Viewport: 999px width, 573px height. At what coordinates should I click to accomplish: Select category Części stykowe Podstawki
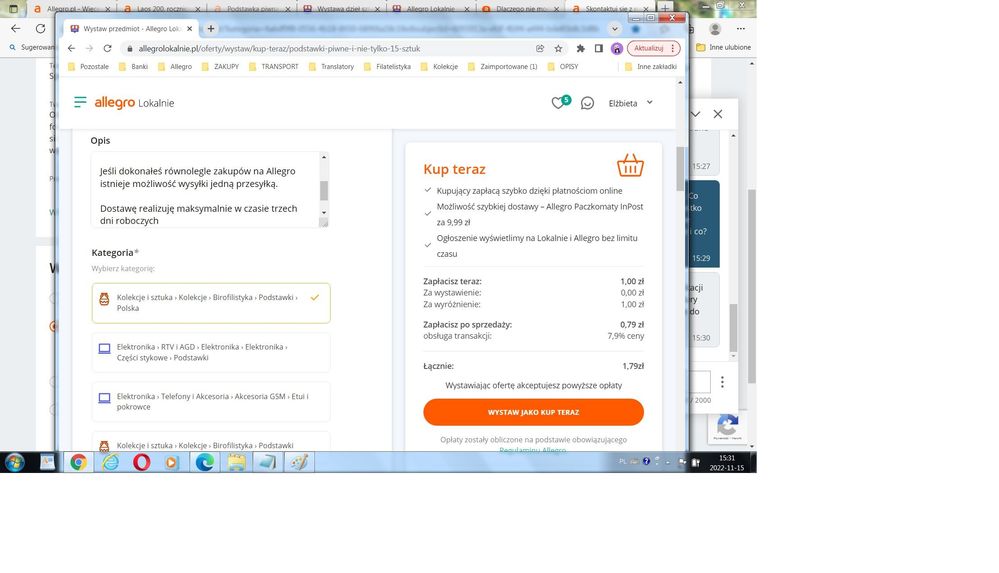211,352
